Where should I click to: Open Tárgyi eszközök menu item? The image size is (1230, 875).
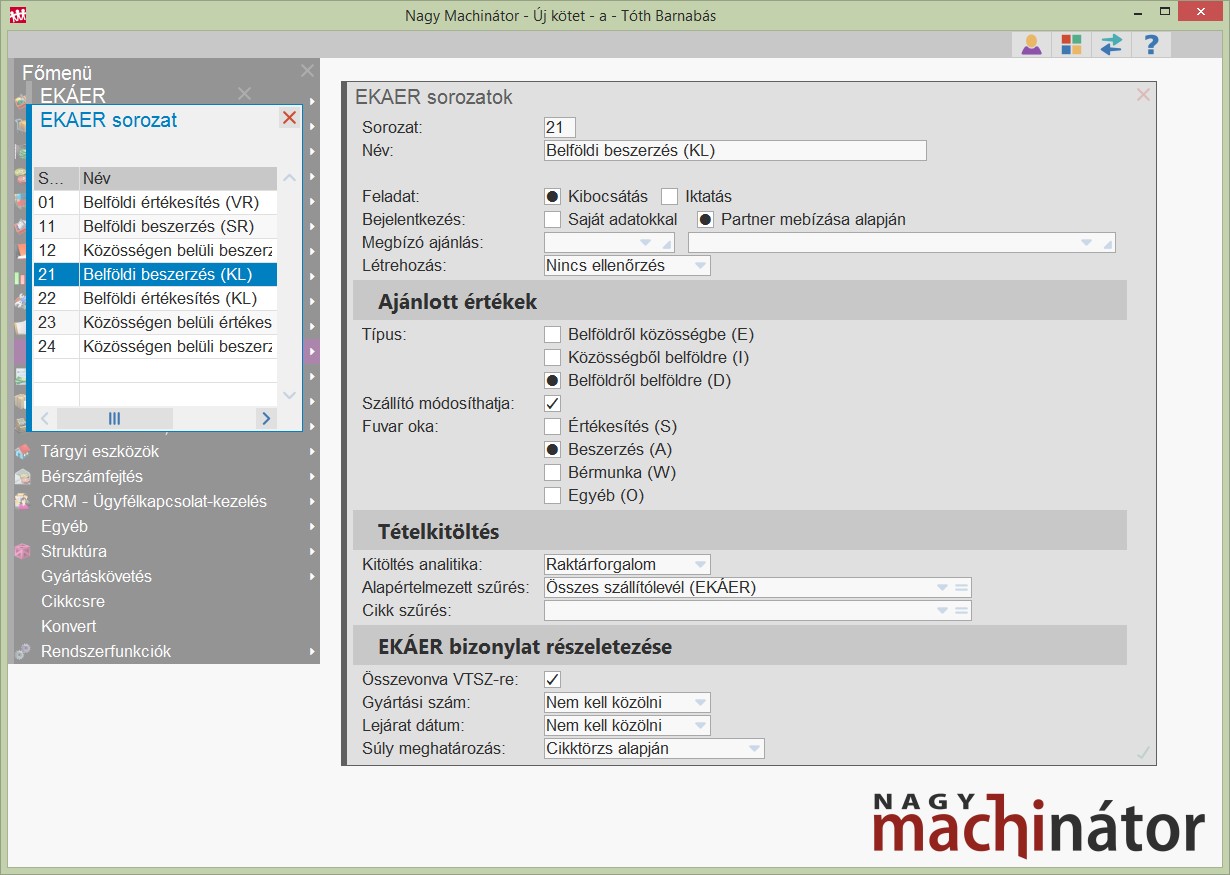pos(99,452)
